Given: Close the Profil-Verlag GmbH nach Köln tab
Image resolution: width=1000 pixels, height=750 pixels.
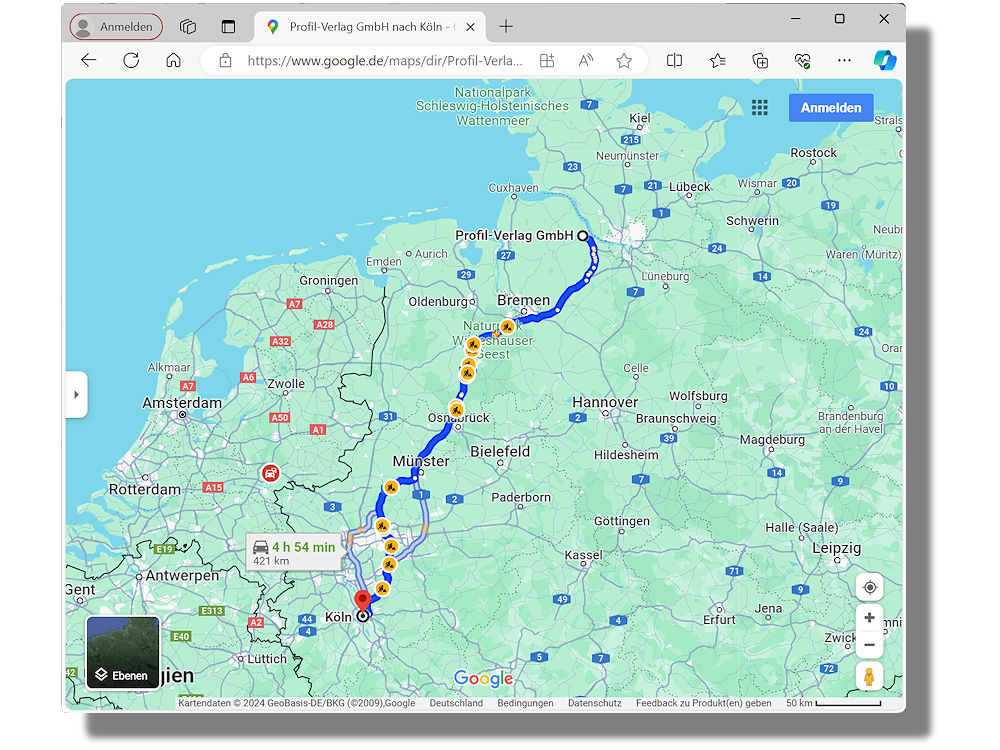Looking at the screenshot, I should pyautogui.click(x=470, y=27).
